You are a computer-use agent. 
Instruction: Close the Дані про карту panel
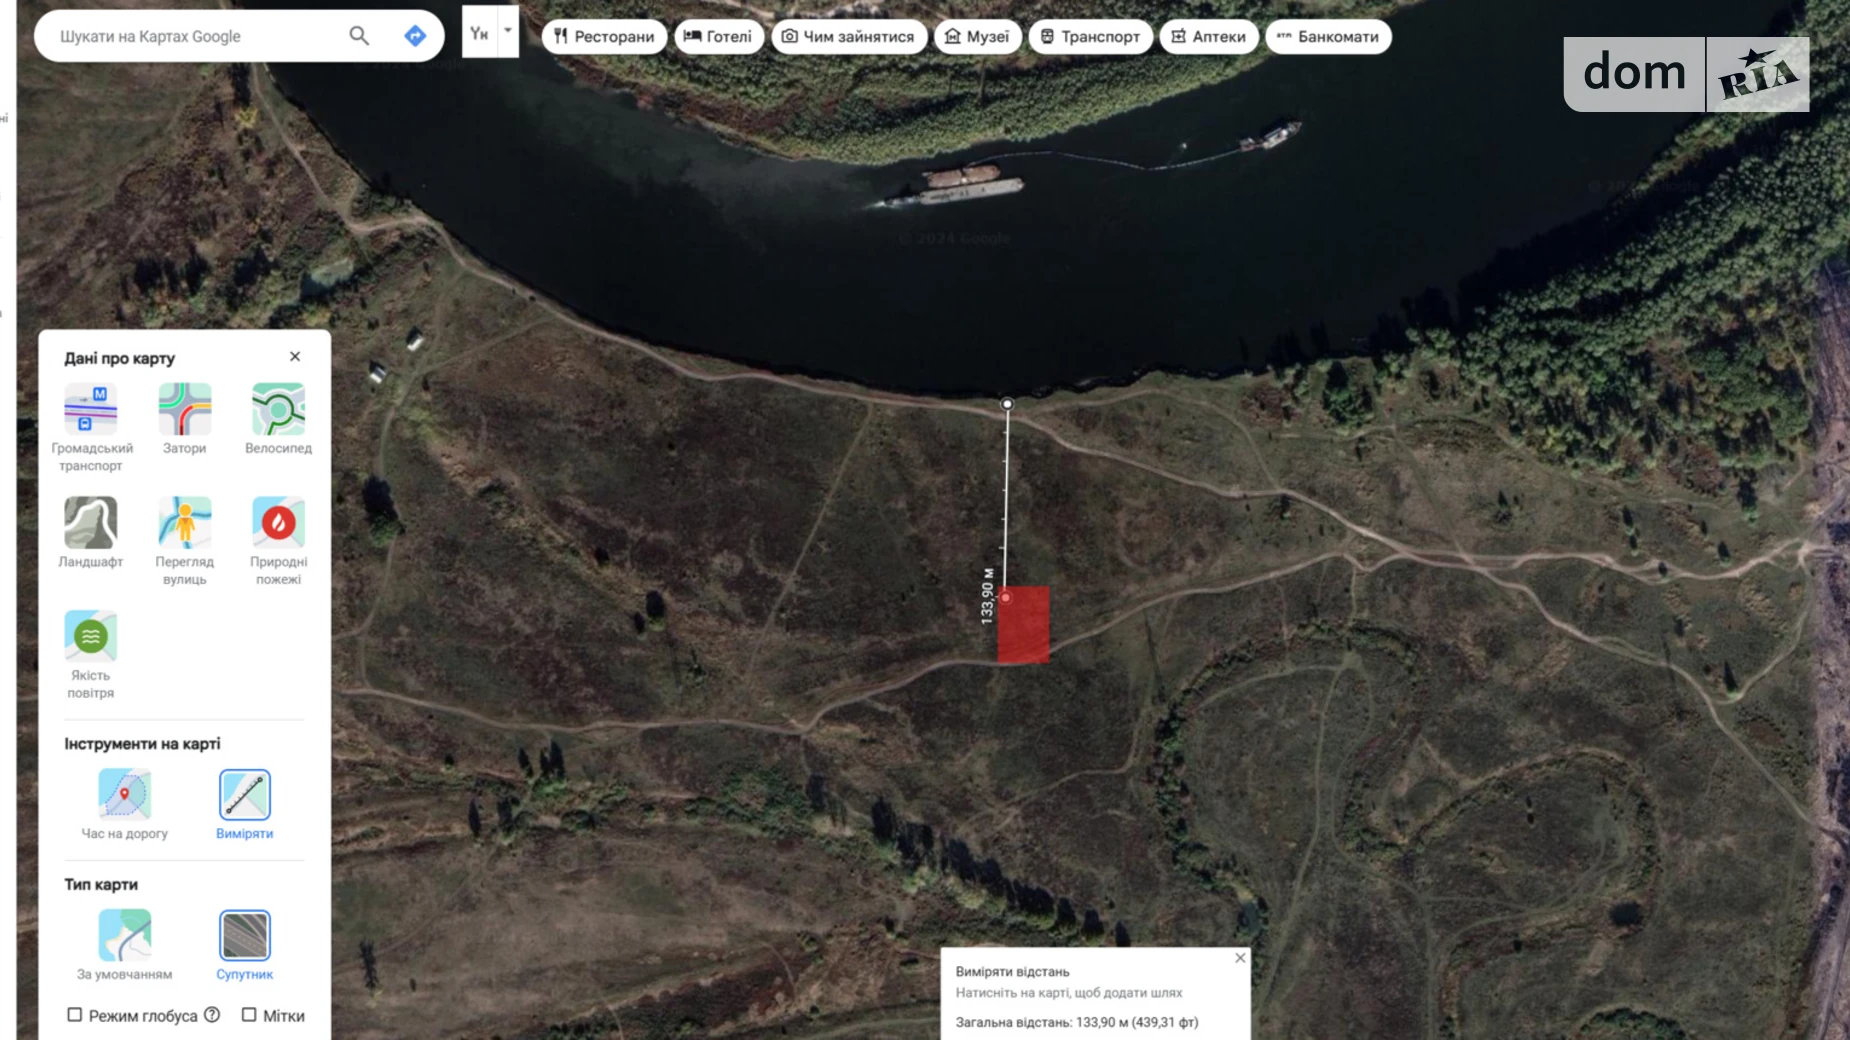295,357
